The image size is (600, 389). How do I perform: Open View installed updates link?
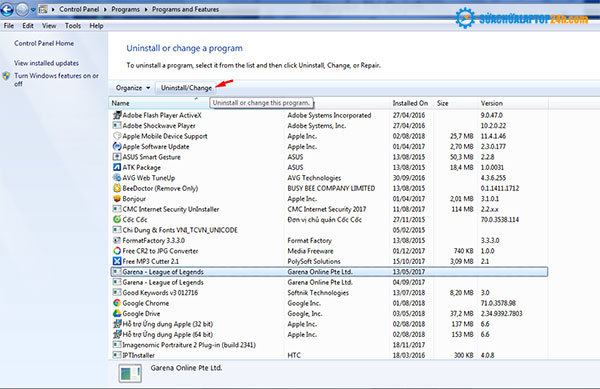[x=46, y=63]
